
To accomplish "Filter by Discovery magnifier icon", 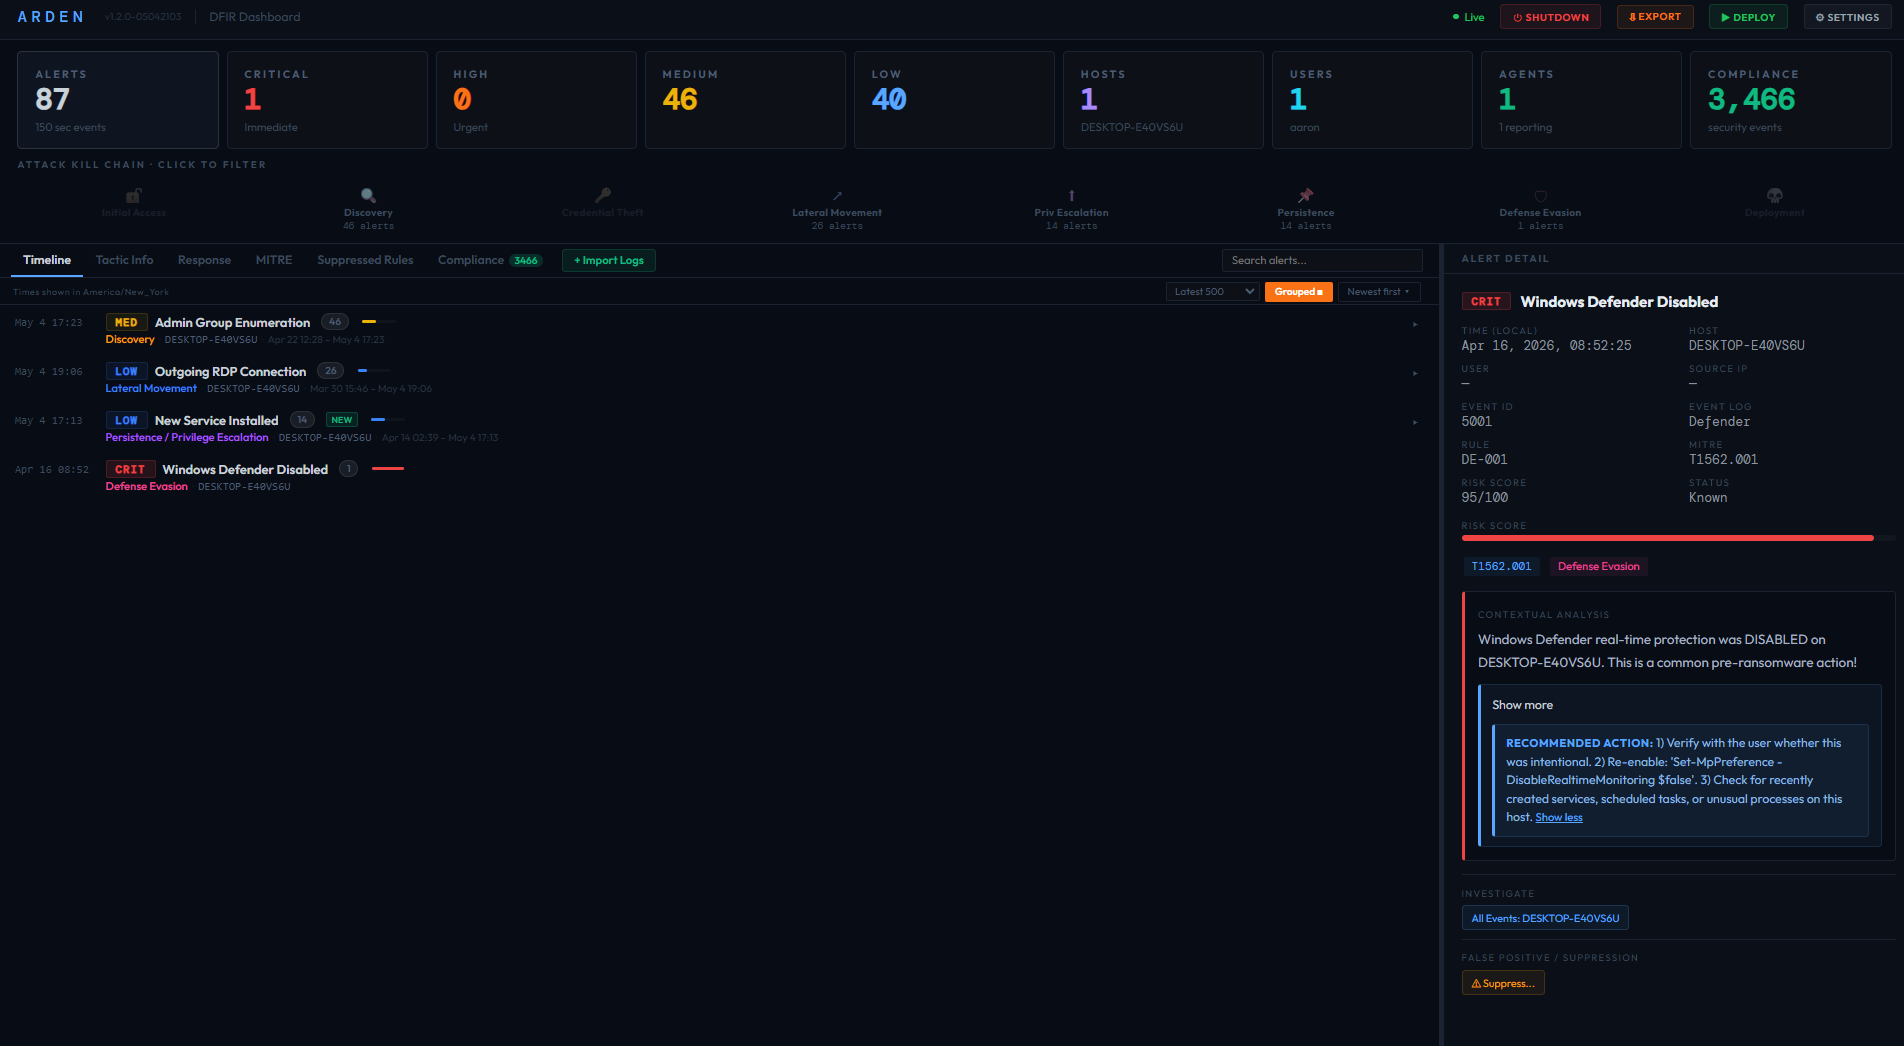I will click(x=368, y=196).
